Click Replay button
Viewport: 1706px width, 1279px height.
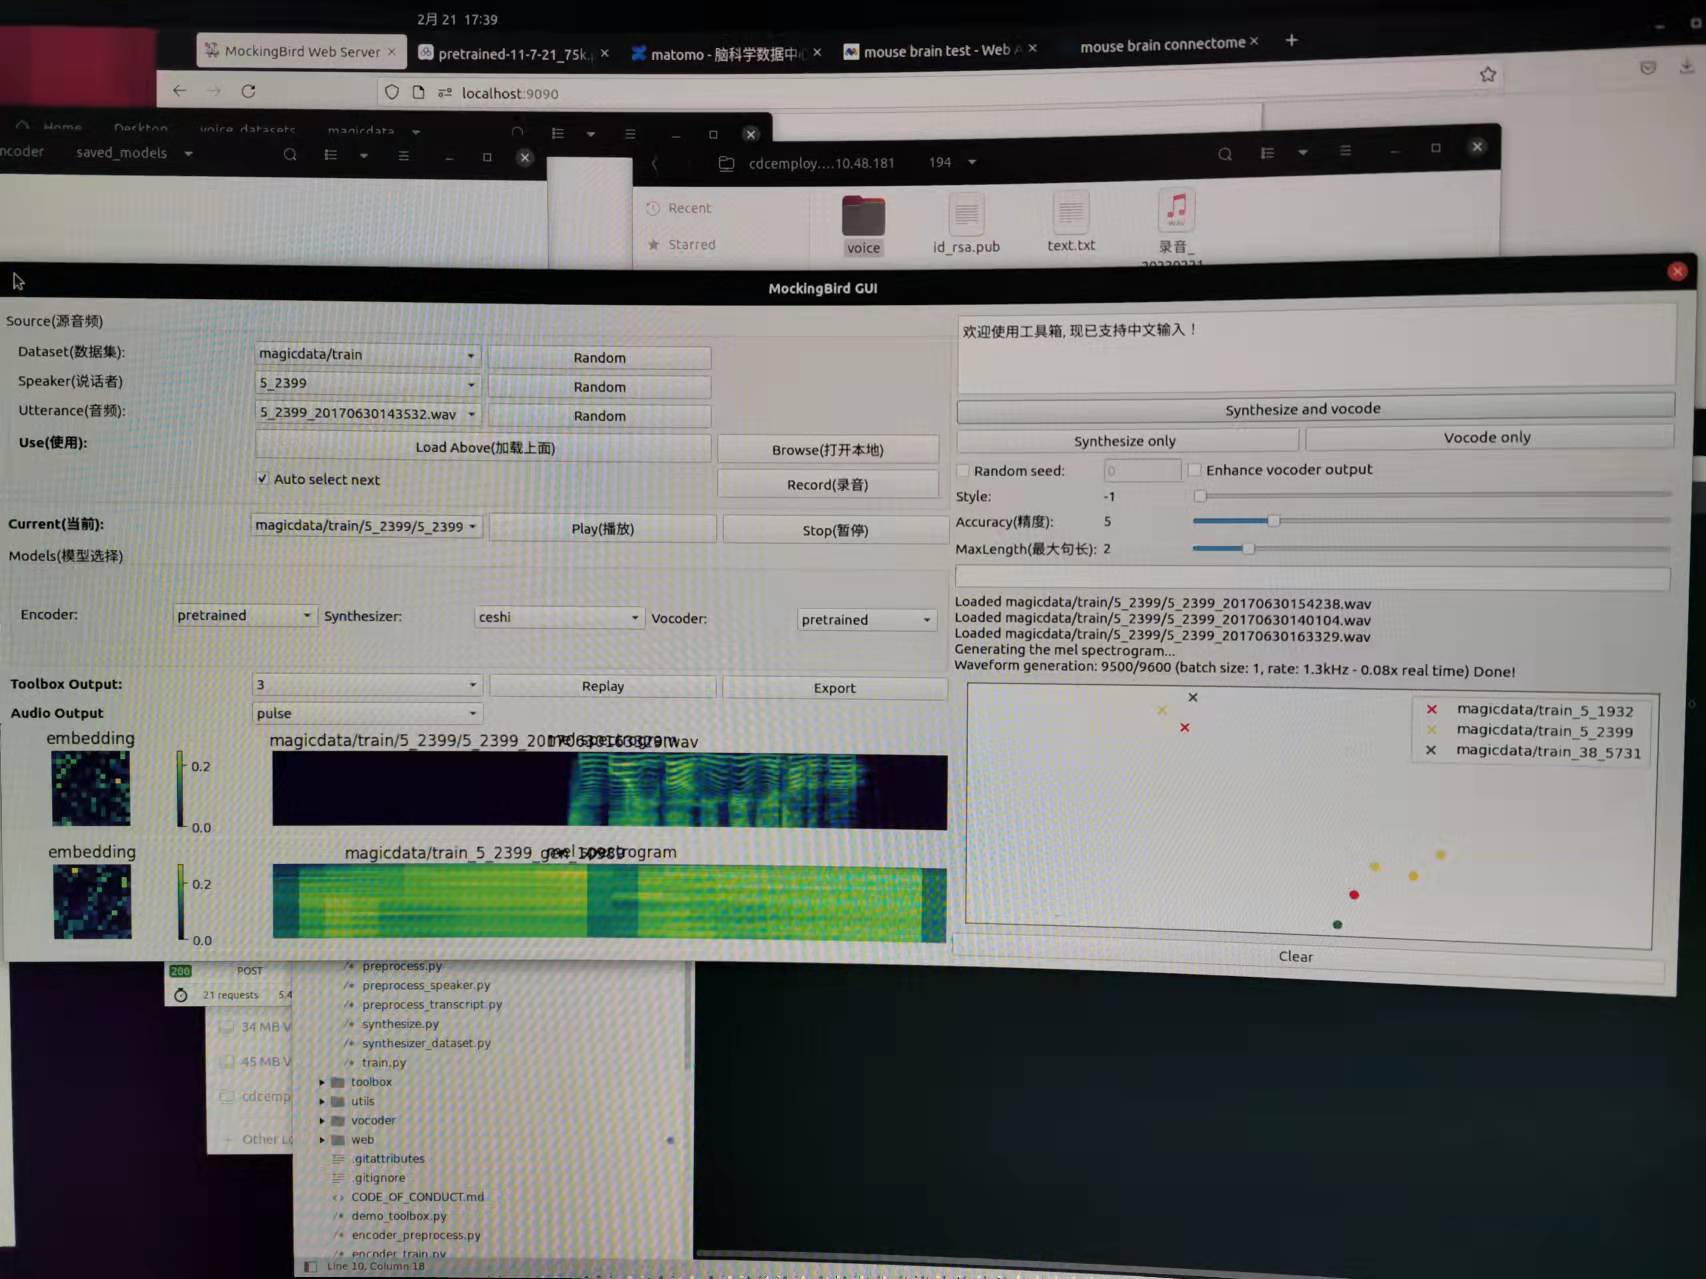(x=602, y=686)
